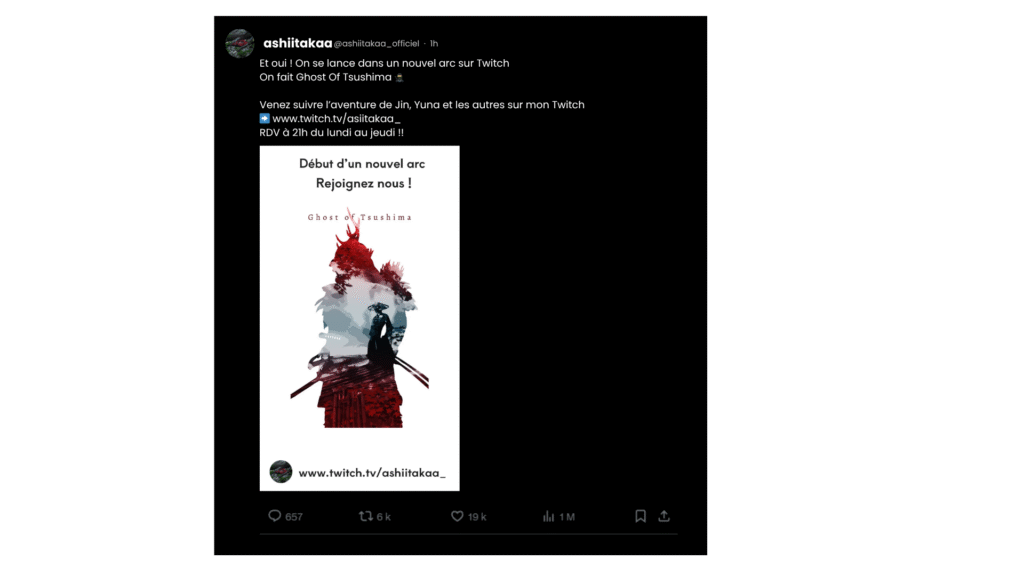Like the post with the heart icon
Viewport: 1024px width, 576px height.
click(x=457, y=516)
